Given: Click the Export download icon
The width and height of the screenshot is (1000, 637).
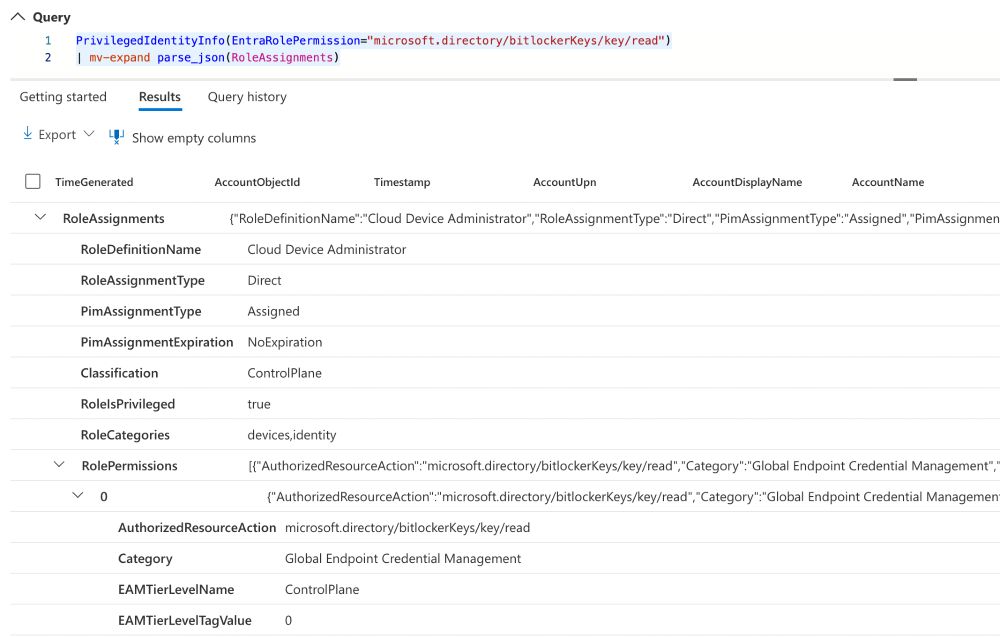Looking at the screenshot, I should [x=27, y=133].
